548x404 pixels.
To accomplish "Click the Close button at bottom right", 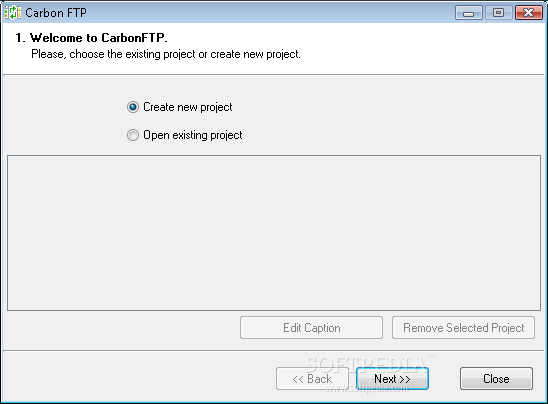I will pyautogui.click(x=496, y=378).
